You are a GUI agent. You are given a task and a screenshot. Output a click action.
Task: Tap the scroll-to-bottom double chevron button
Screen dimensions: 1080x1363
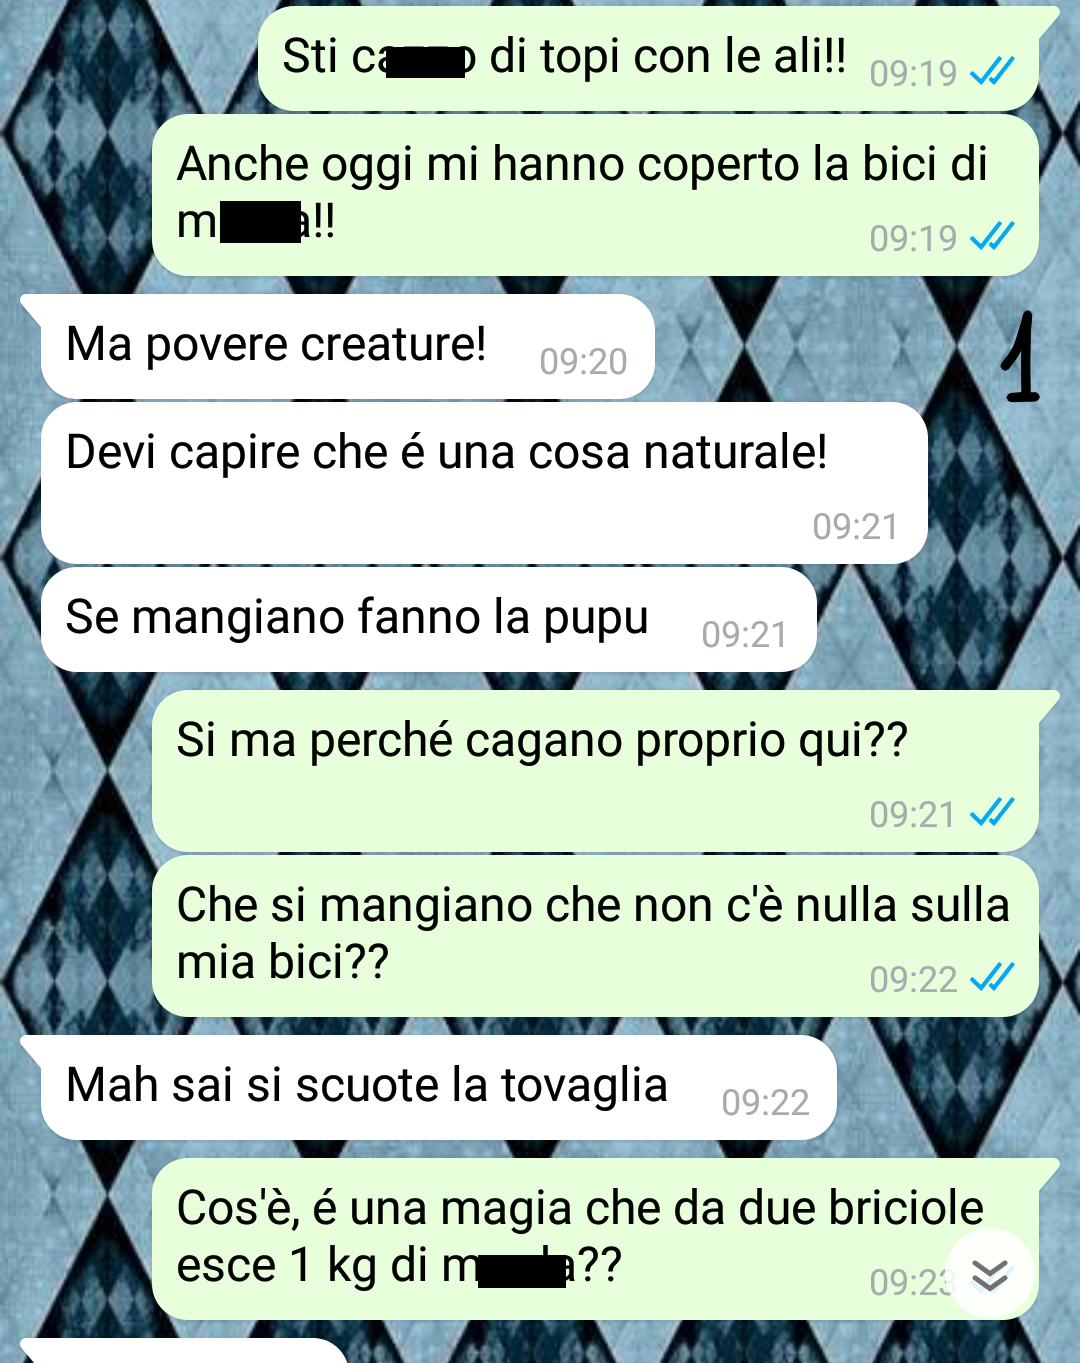click(990, 1274)
